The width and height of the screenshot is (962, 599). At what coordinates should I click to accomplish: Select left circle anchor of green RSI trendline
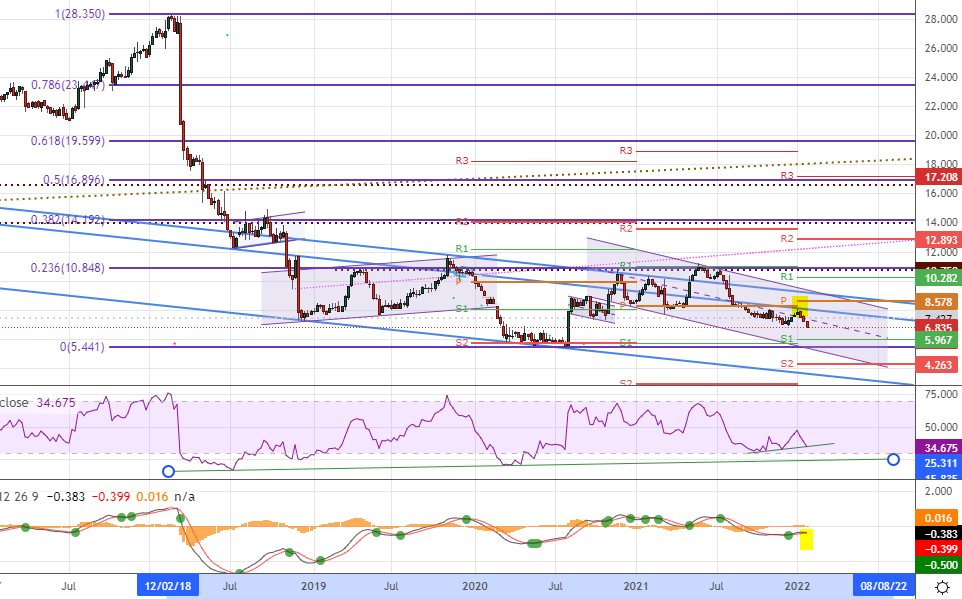click(168, 470)
